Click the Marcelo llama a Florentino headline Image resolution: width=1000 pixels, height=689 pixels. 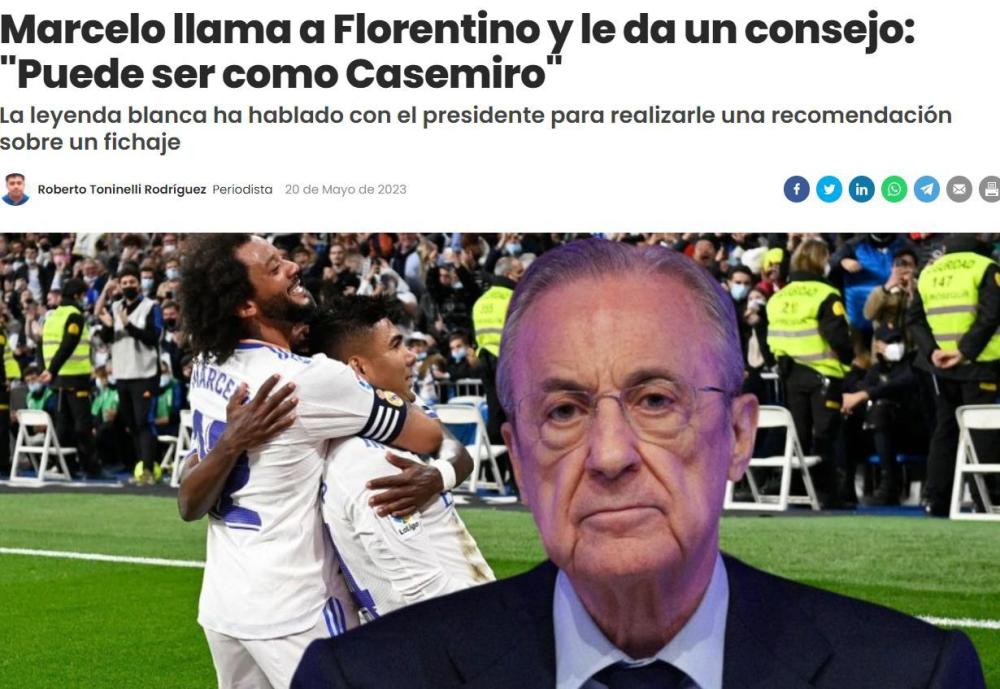coord(457,52)
